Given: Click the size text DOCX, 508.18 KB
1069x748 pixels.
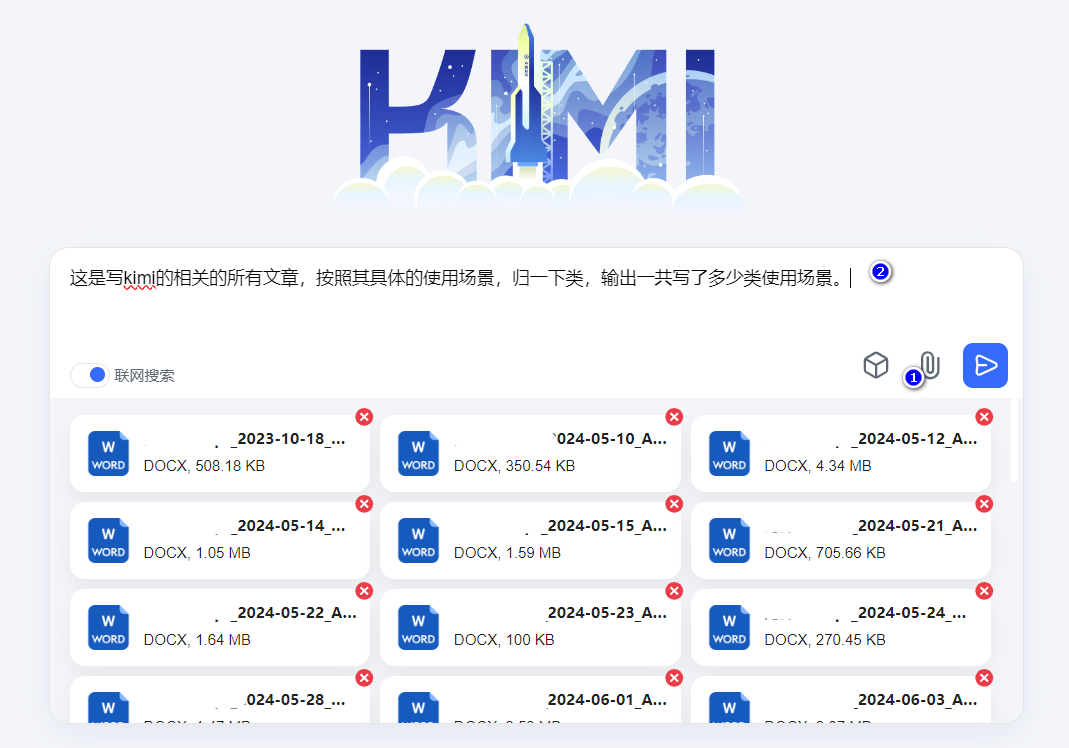Looking at the screenshot, I should point(204,466).
